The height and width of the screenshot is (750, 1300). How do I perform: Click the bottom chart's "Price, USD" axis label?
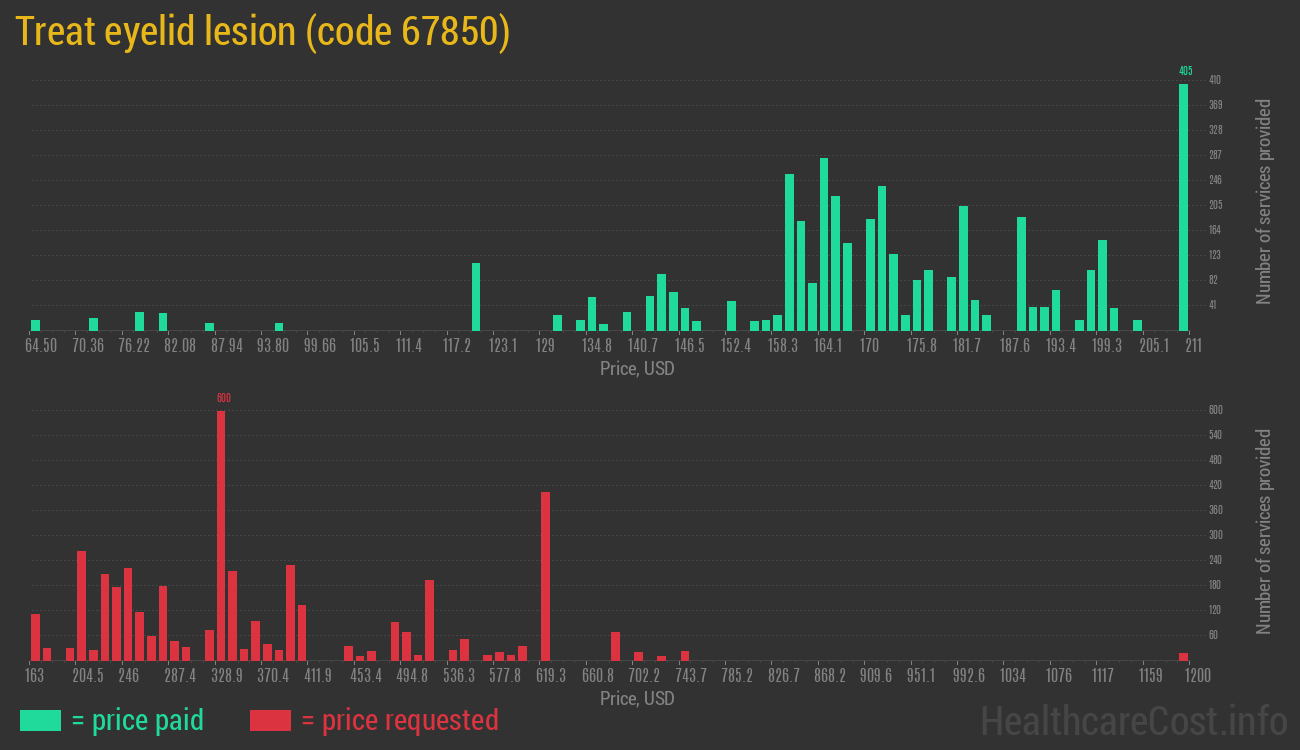(637, 698)
